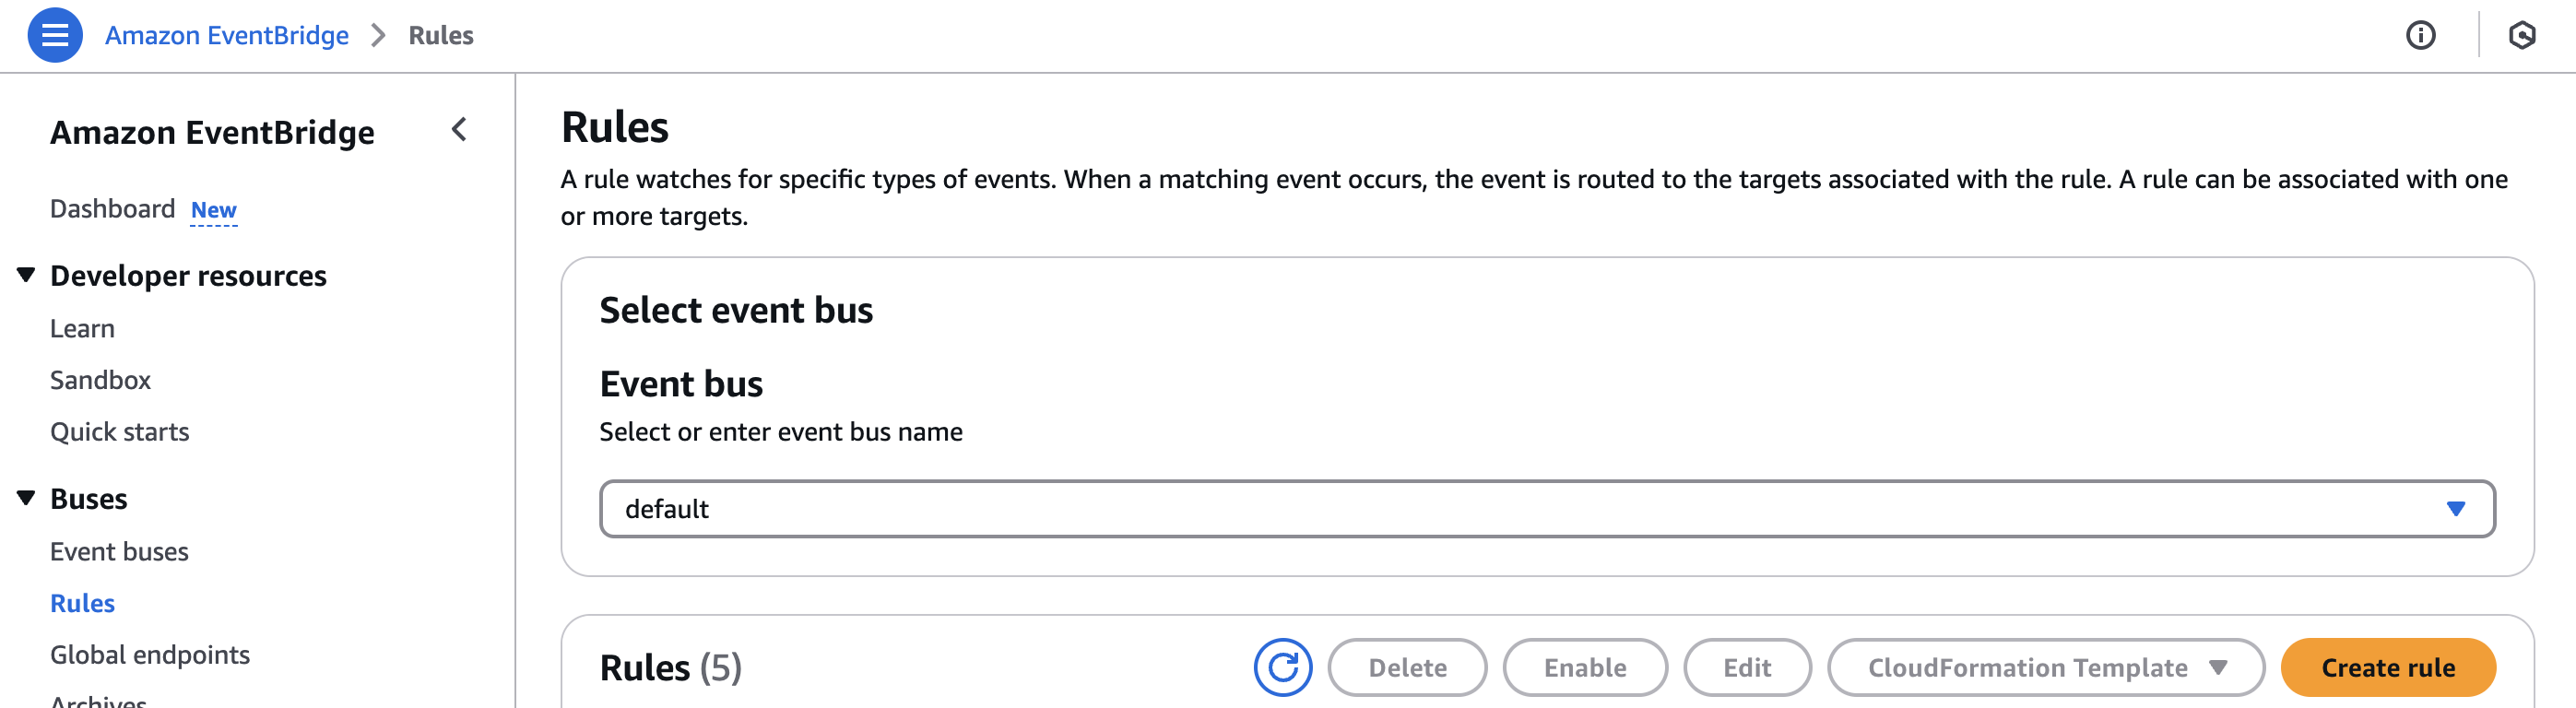Open the CloudFormation Template dropdown
Screen dimensions: 2576x708
pyautogui.click(x=2045, y=667)
